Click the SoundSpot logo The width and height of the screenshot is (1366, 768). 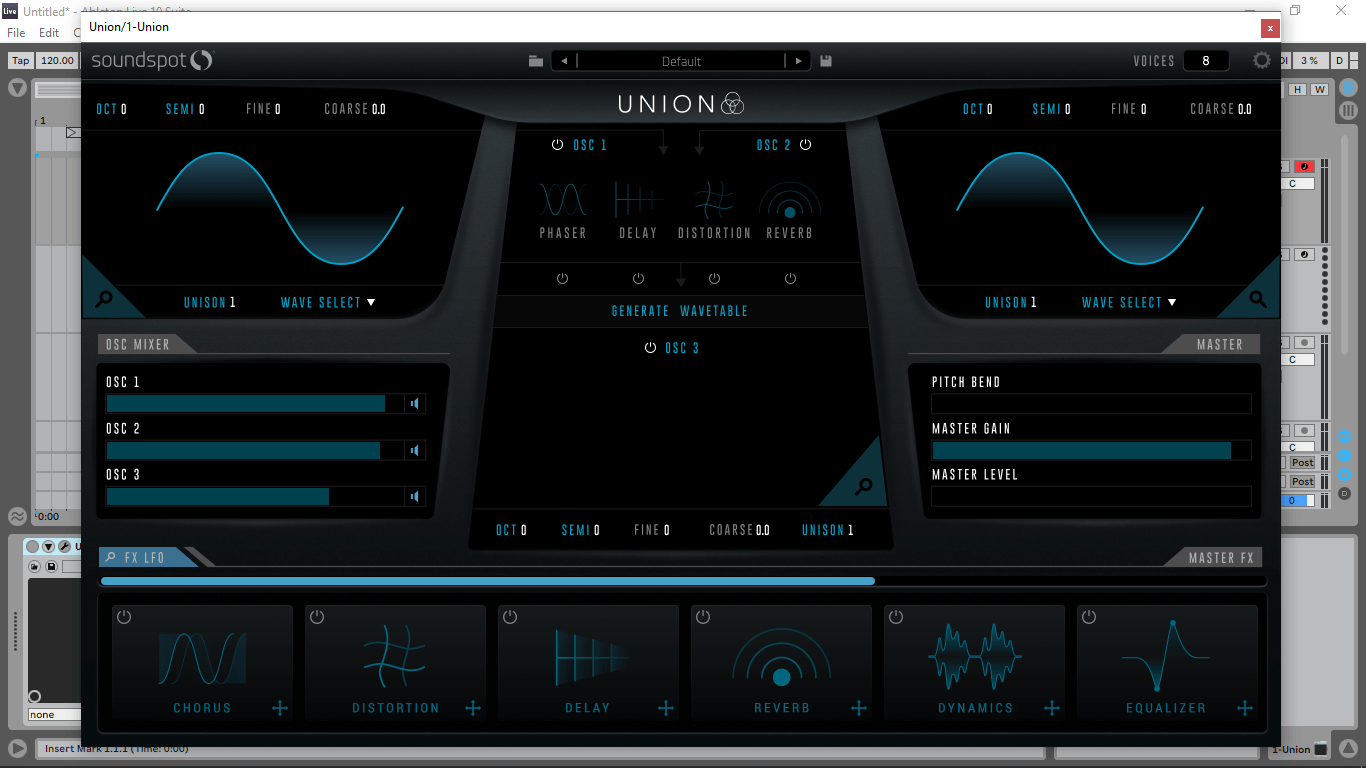pos(152,60)
